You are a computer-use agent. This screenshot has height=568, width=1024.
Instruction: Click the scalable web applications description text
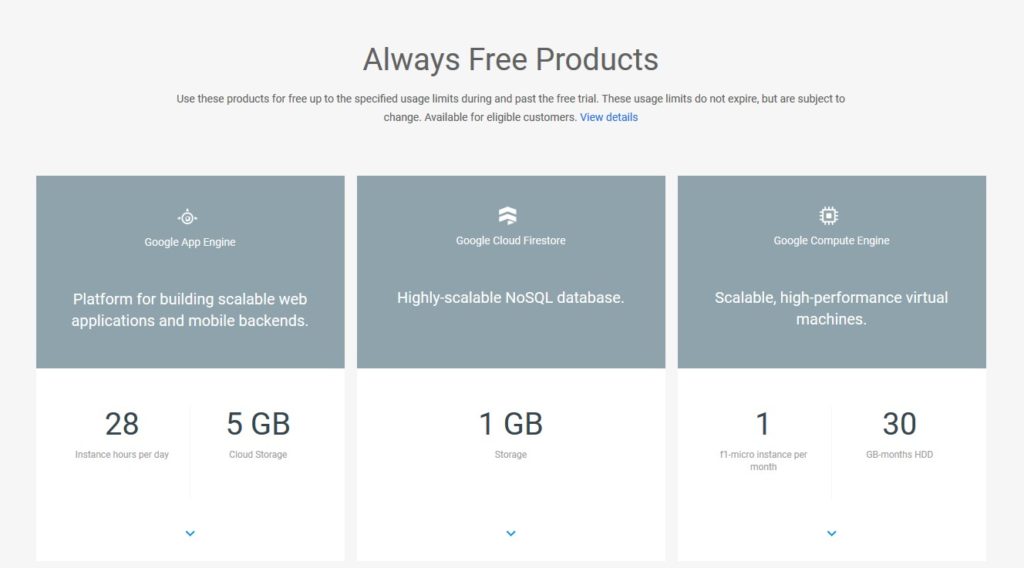(x=190, y=310)
